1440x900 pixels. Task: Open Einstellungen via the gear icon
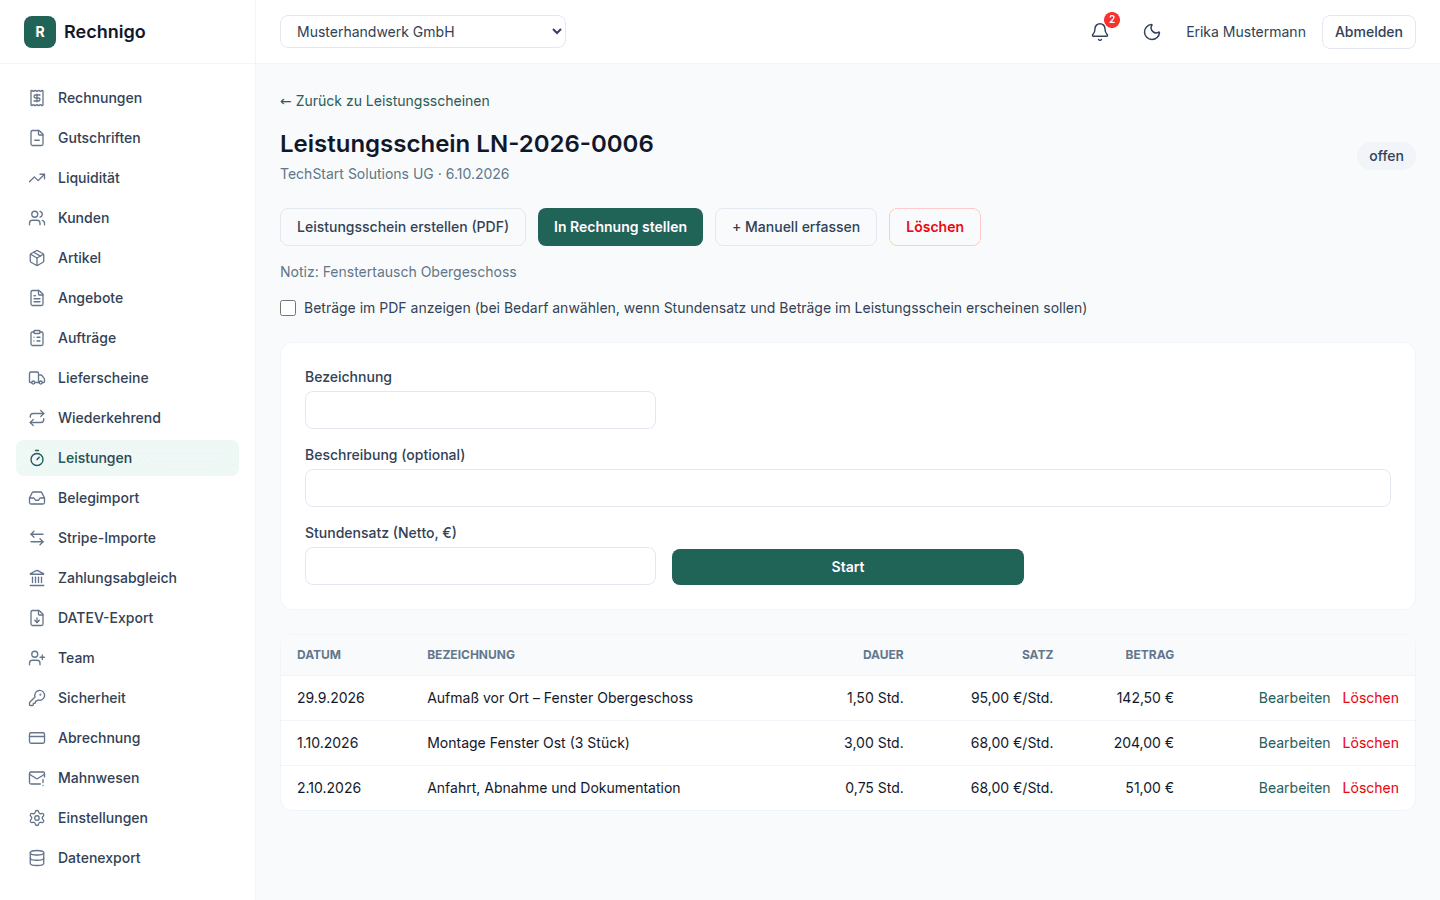[x=37, y=818]
